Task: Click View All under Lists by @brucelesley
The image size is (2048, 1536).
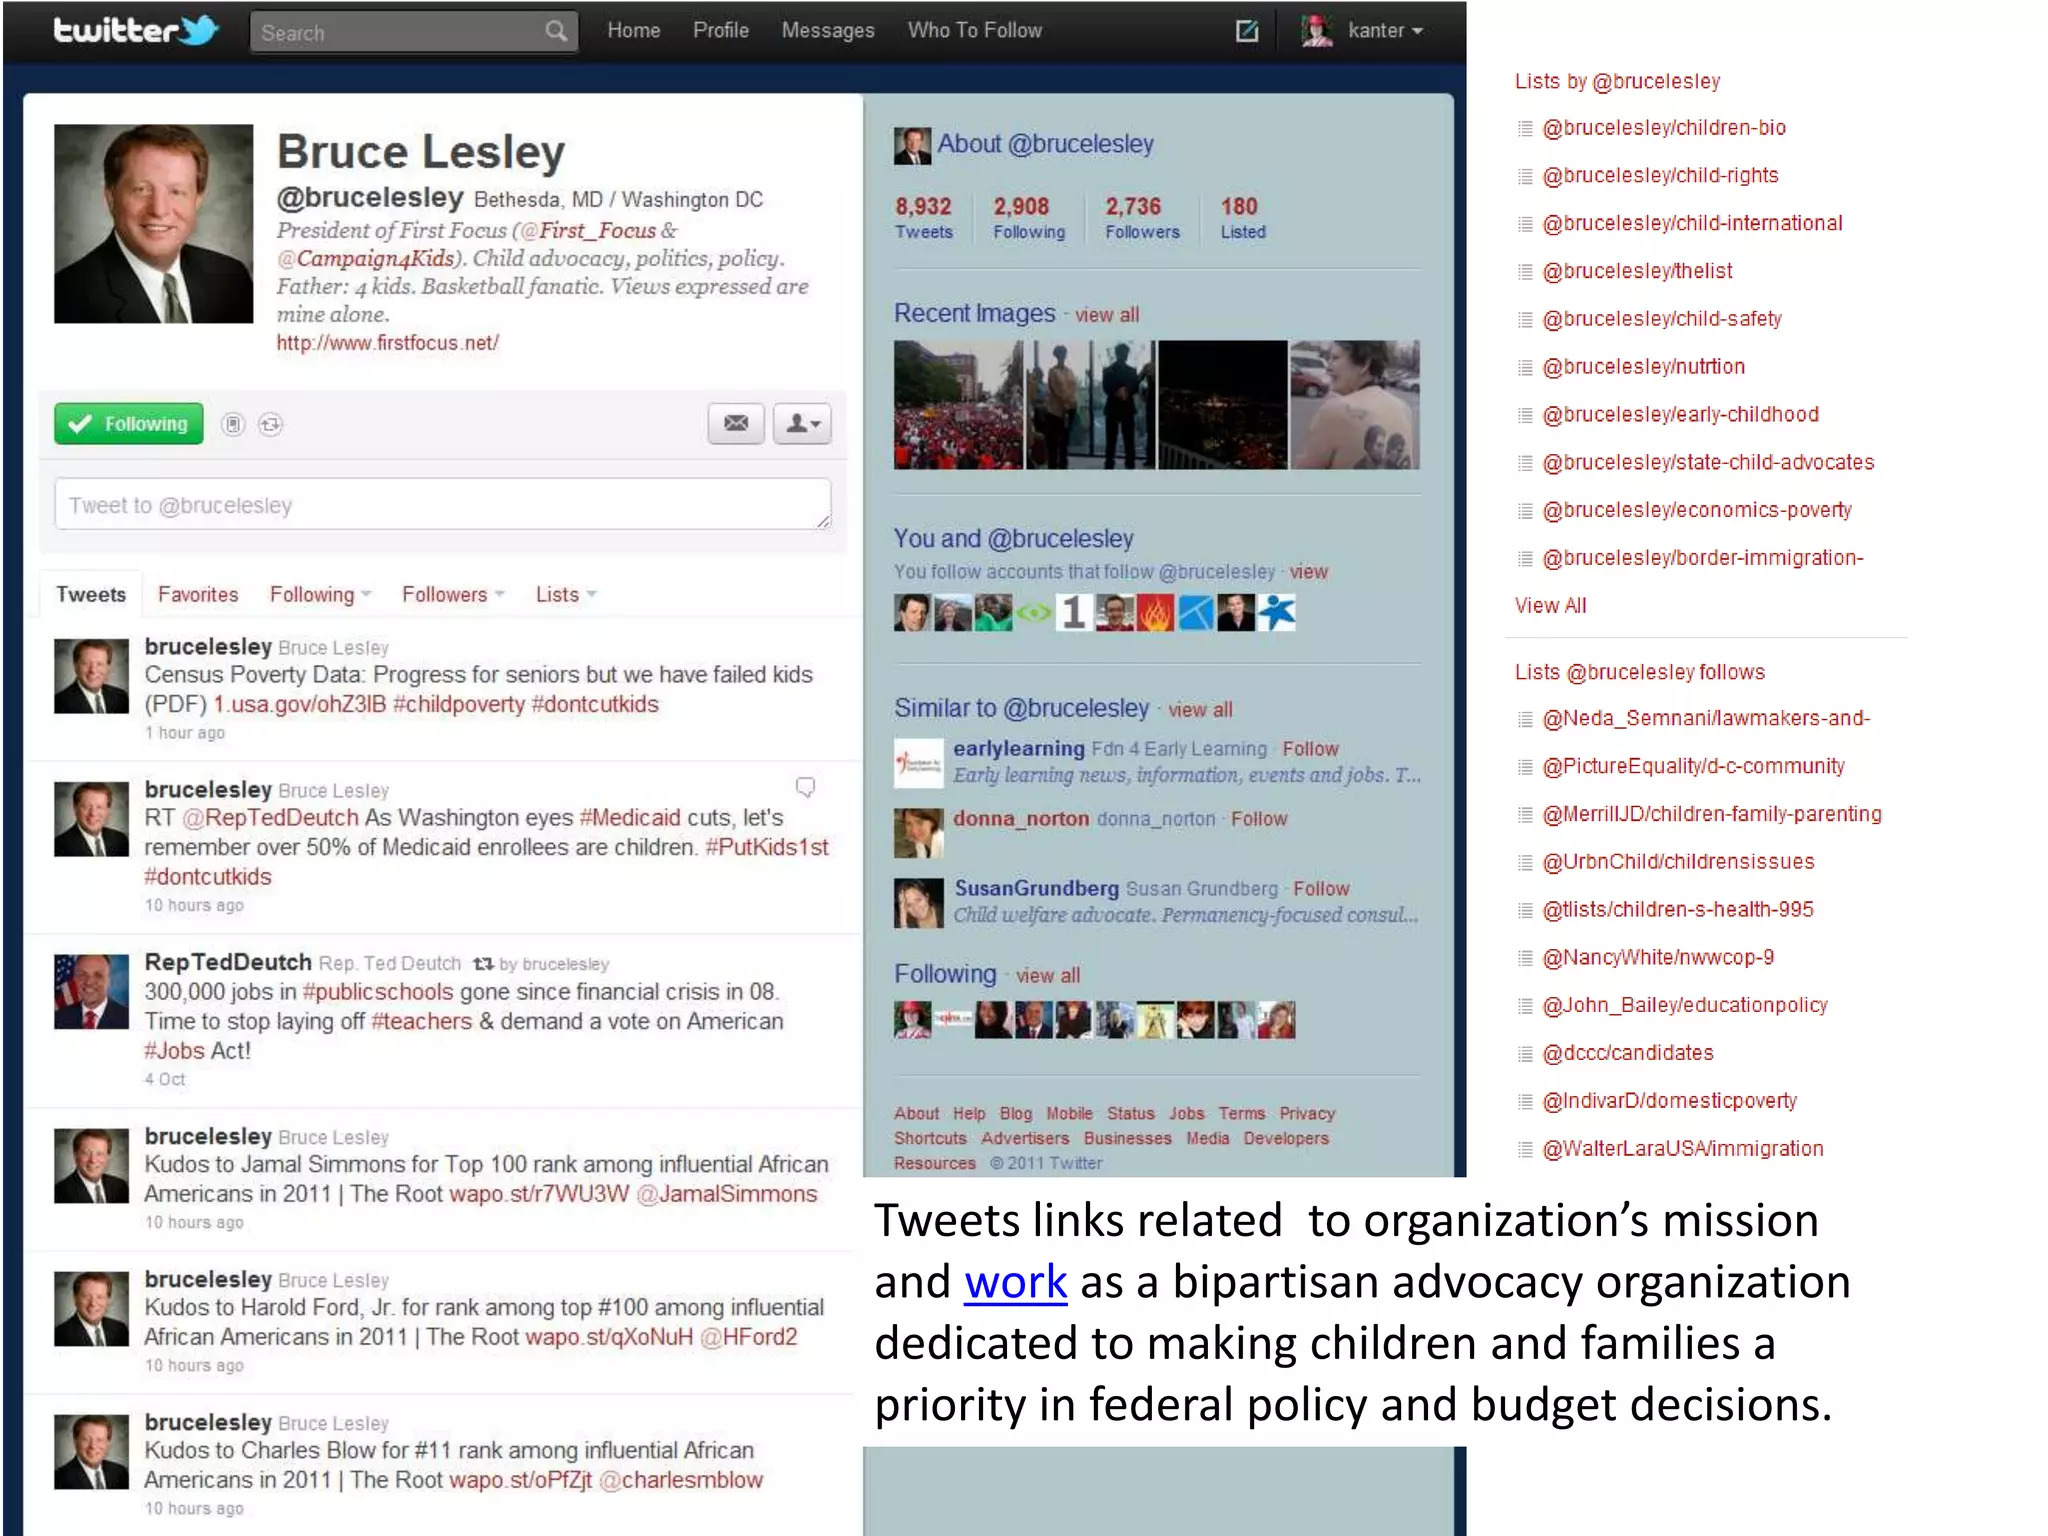Action: (1550, 606)
